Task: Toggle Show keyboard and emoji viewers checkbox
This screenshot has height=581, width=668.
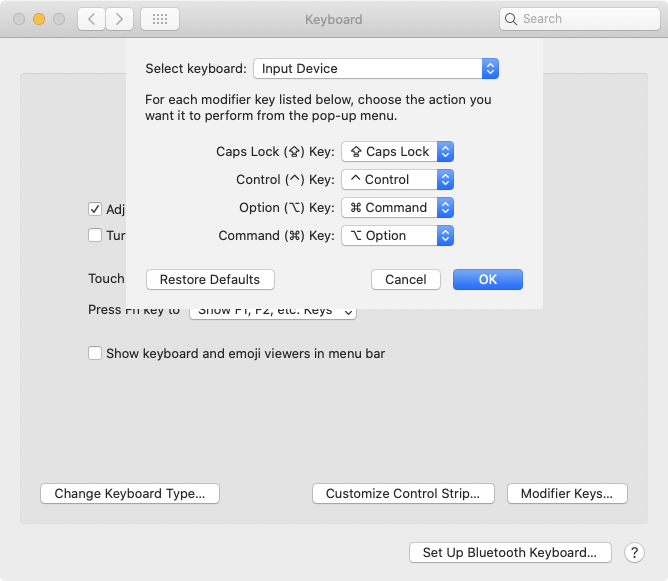Action: point(96,353)
